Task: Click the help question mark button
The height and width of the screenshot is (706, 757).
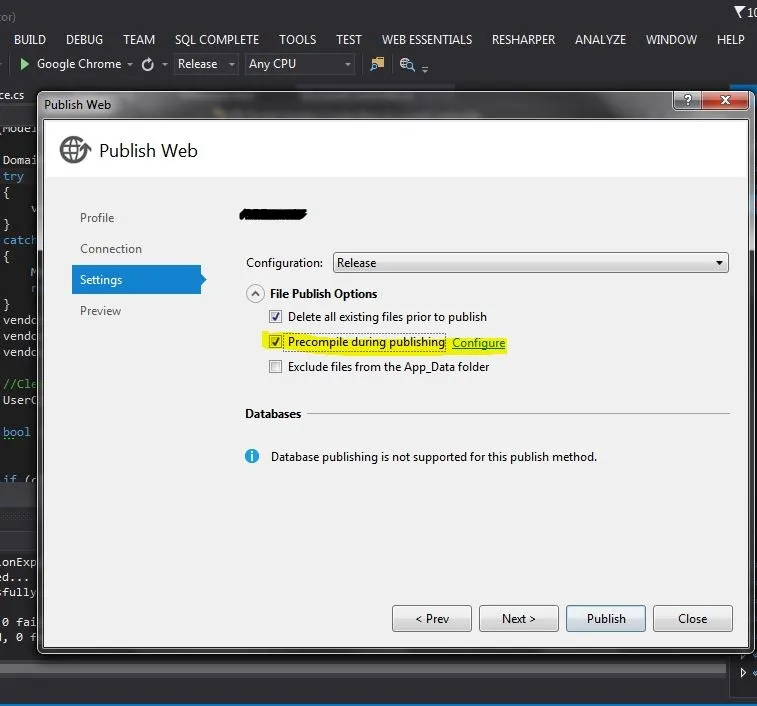Action: tap(688, 100)
